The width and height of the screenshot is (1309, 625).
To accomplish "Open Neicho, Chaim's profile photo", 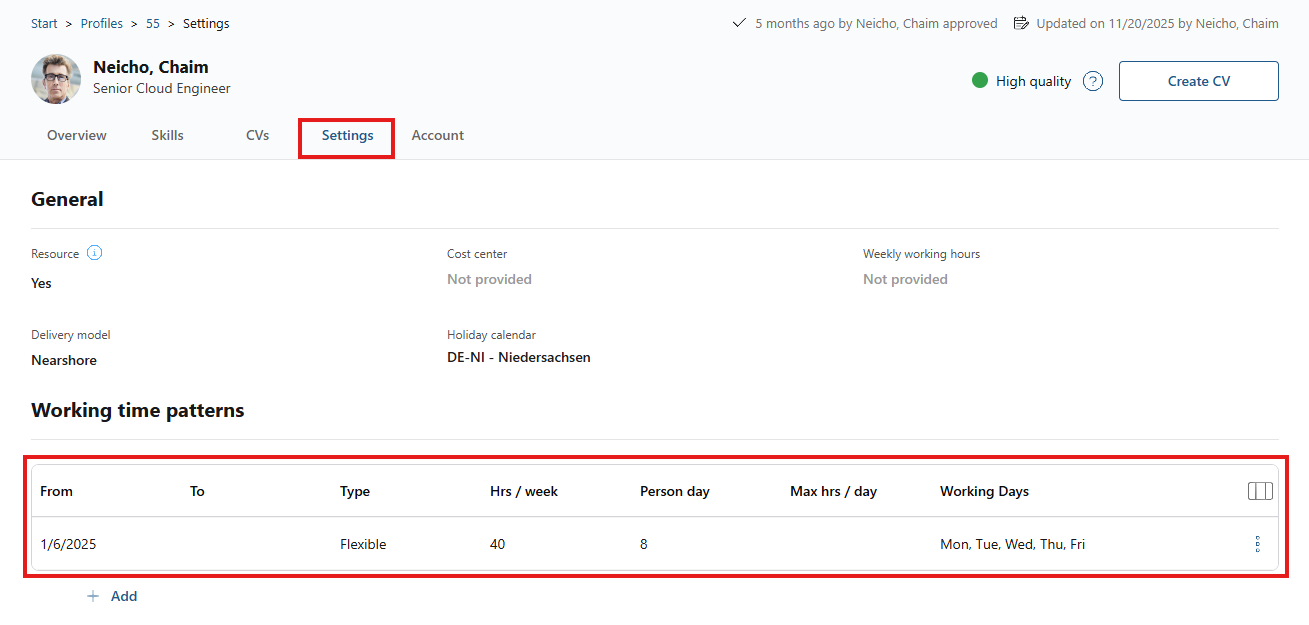I will [x=56, y=79].
